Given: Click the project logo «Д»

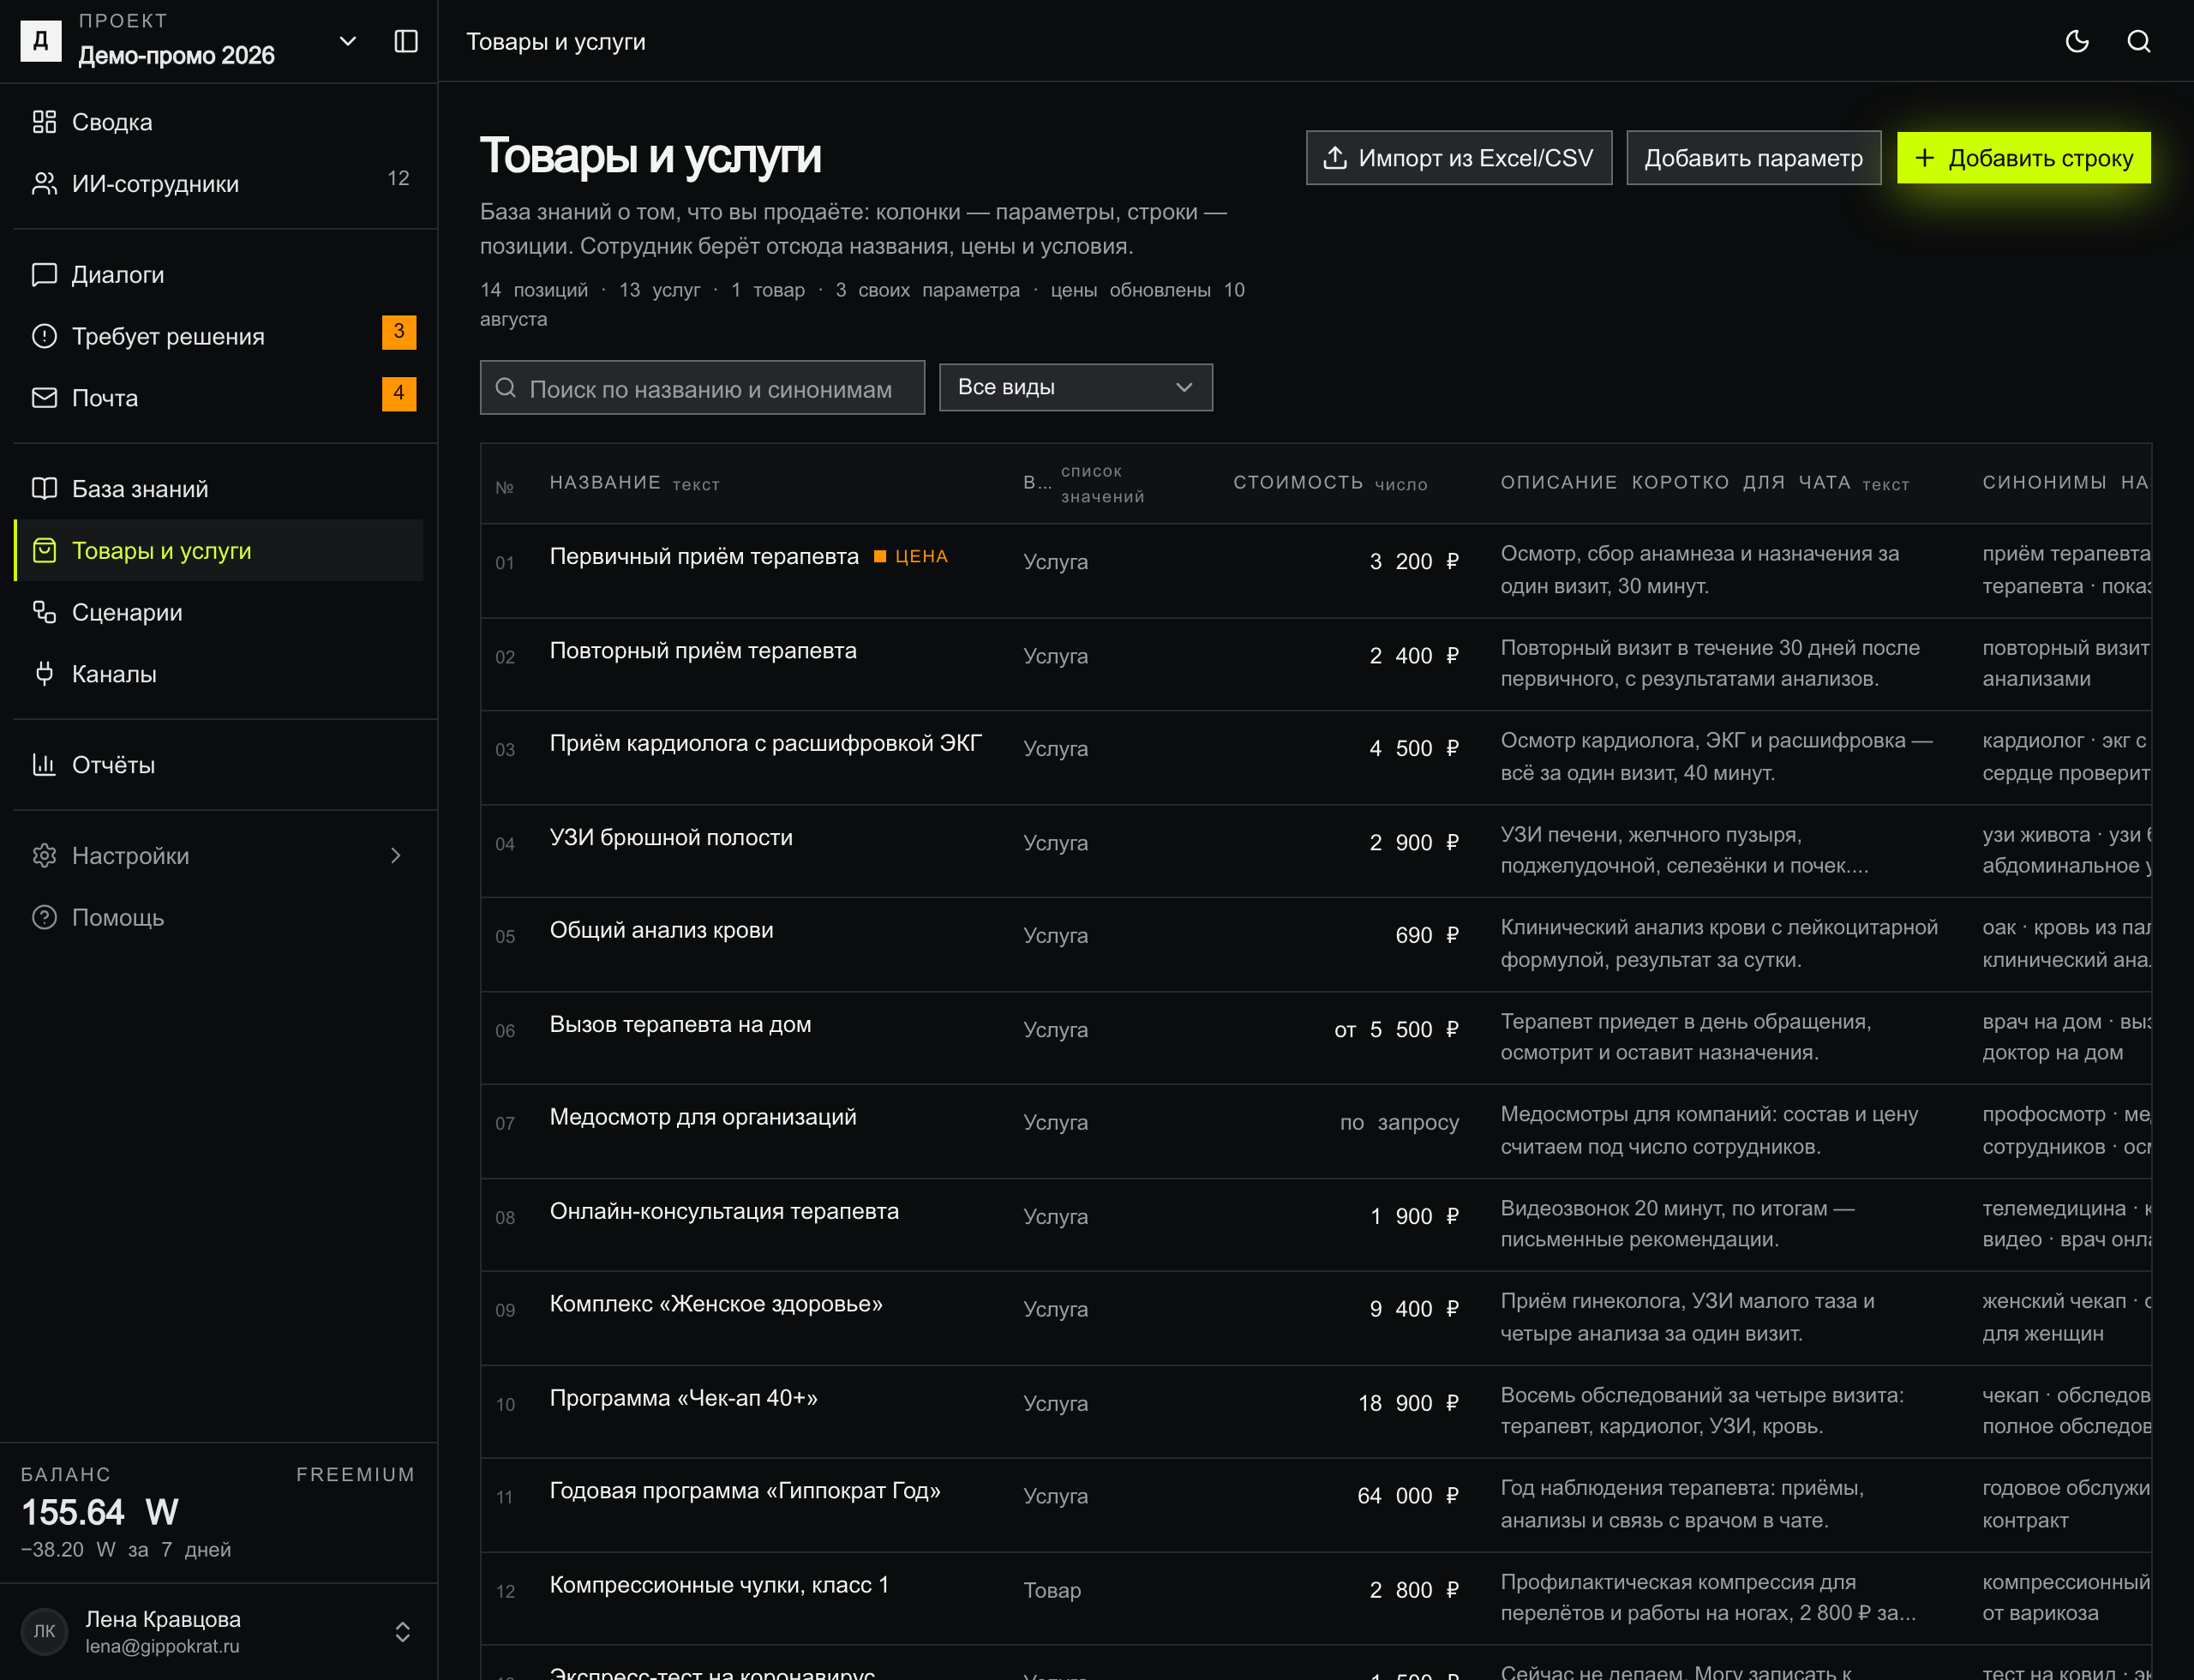Looking at the screenshot, I should tap(41, 41).
